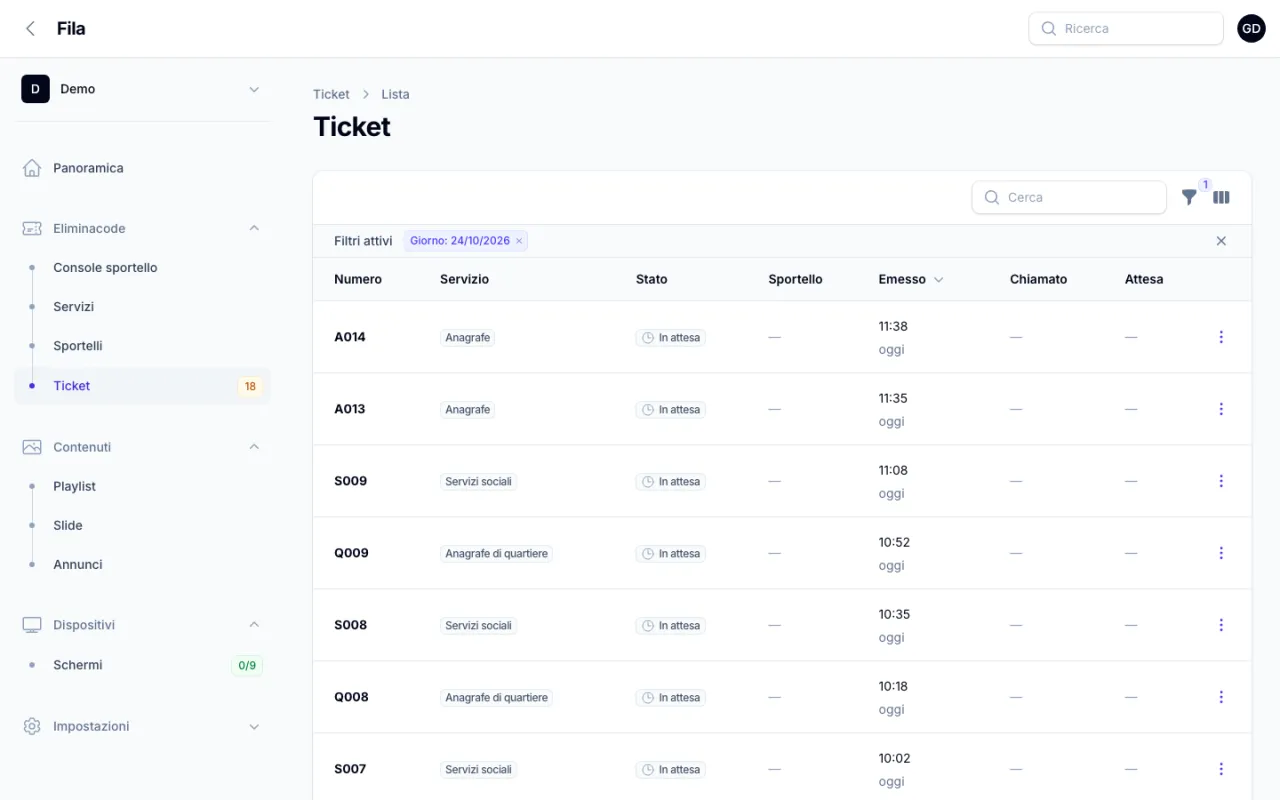
Task: Click the Numero column header
Action: click(358, 280)
